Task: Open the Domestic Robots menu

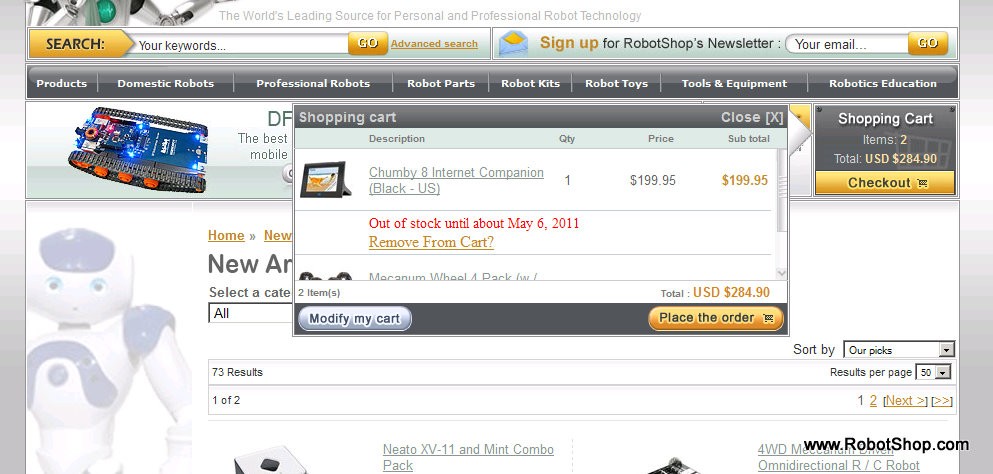Action: (165, 83)
